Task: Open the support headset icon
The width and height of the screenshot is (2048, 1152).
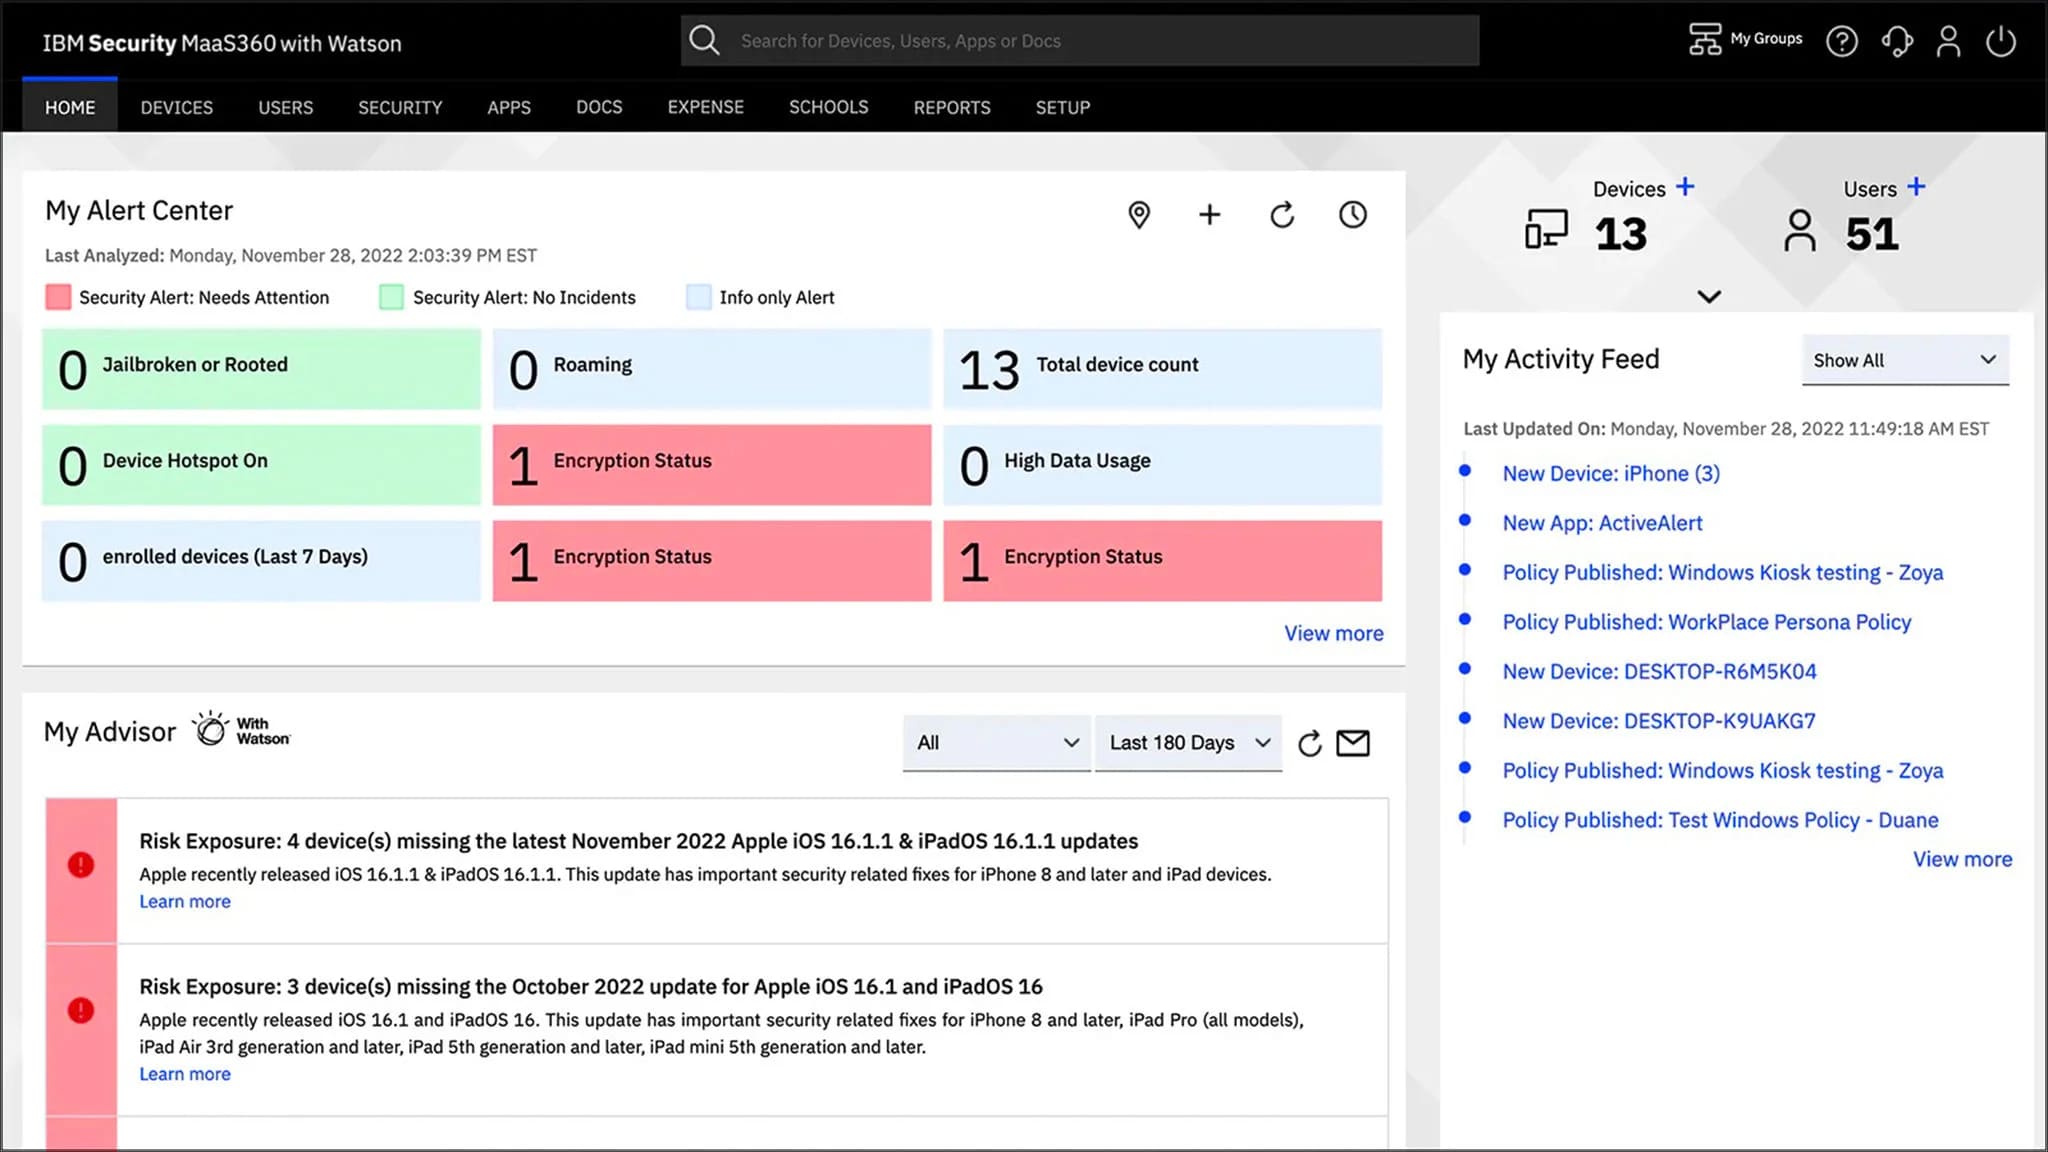Action: 1896,41
